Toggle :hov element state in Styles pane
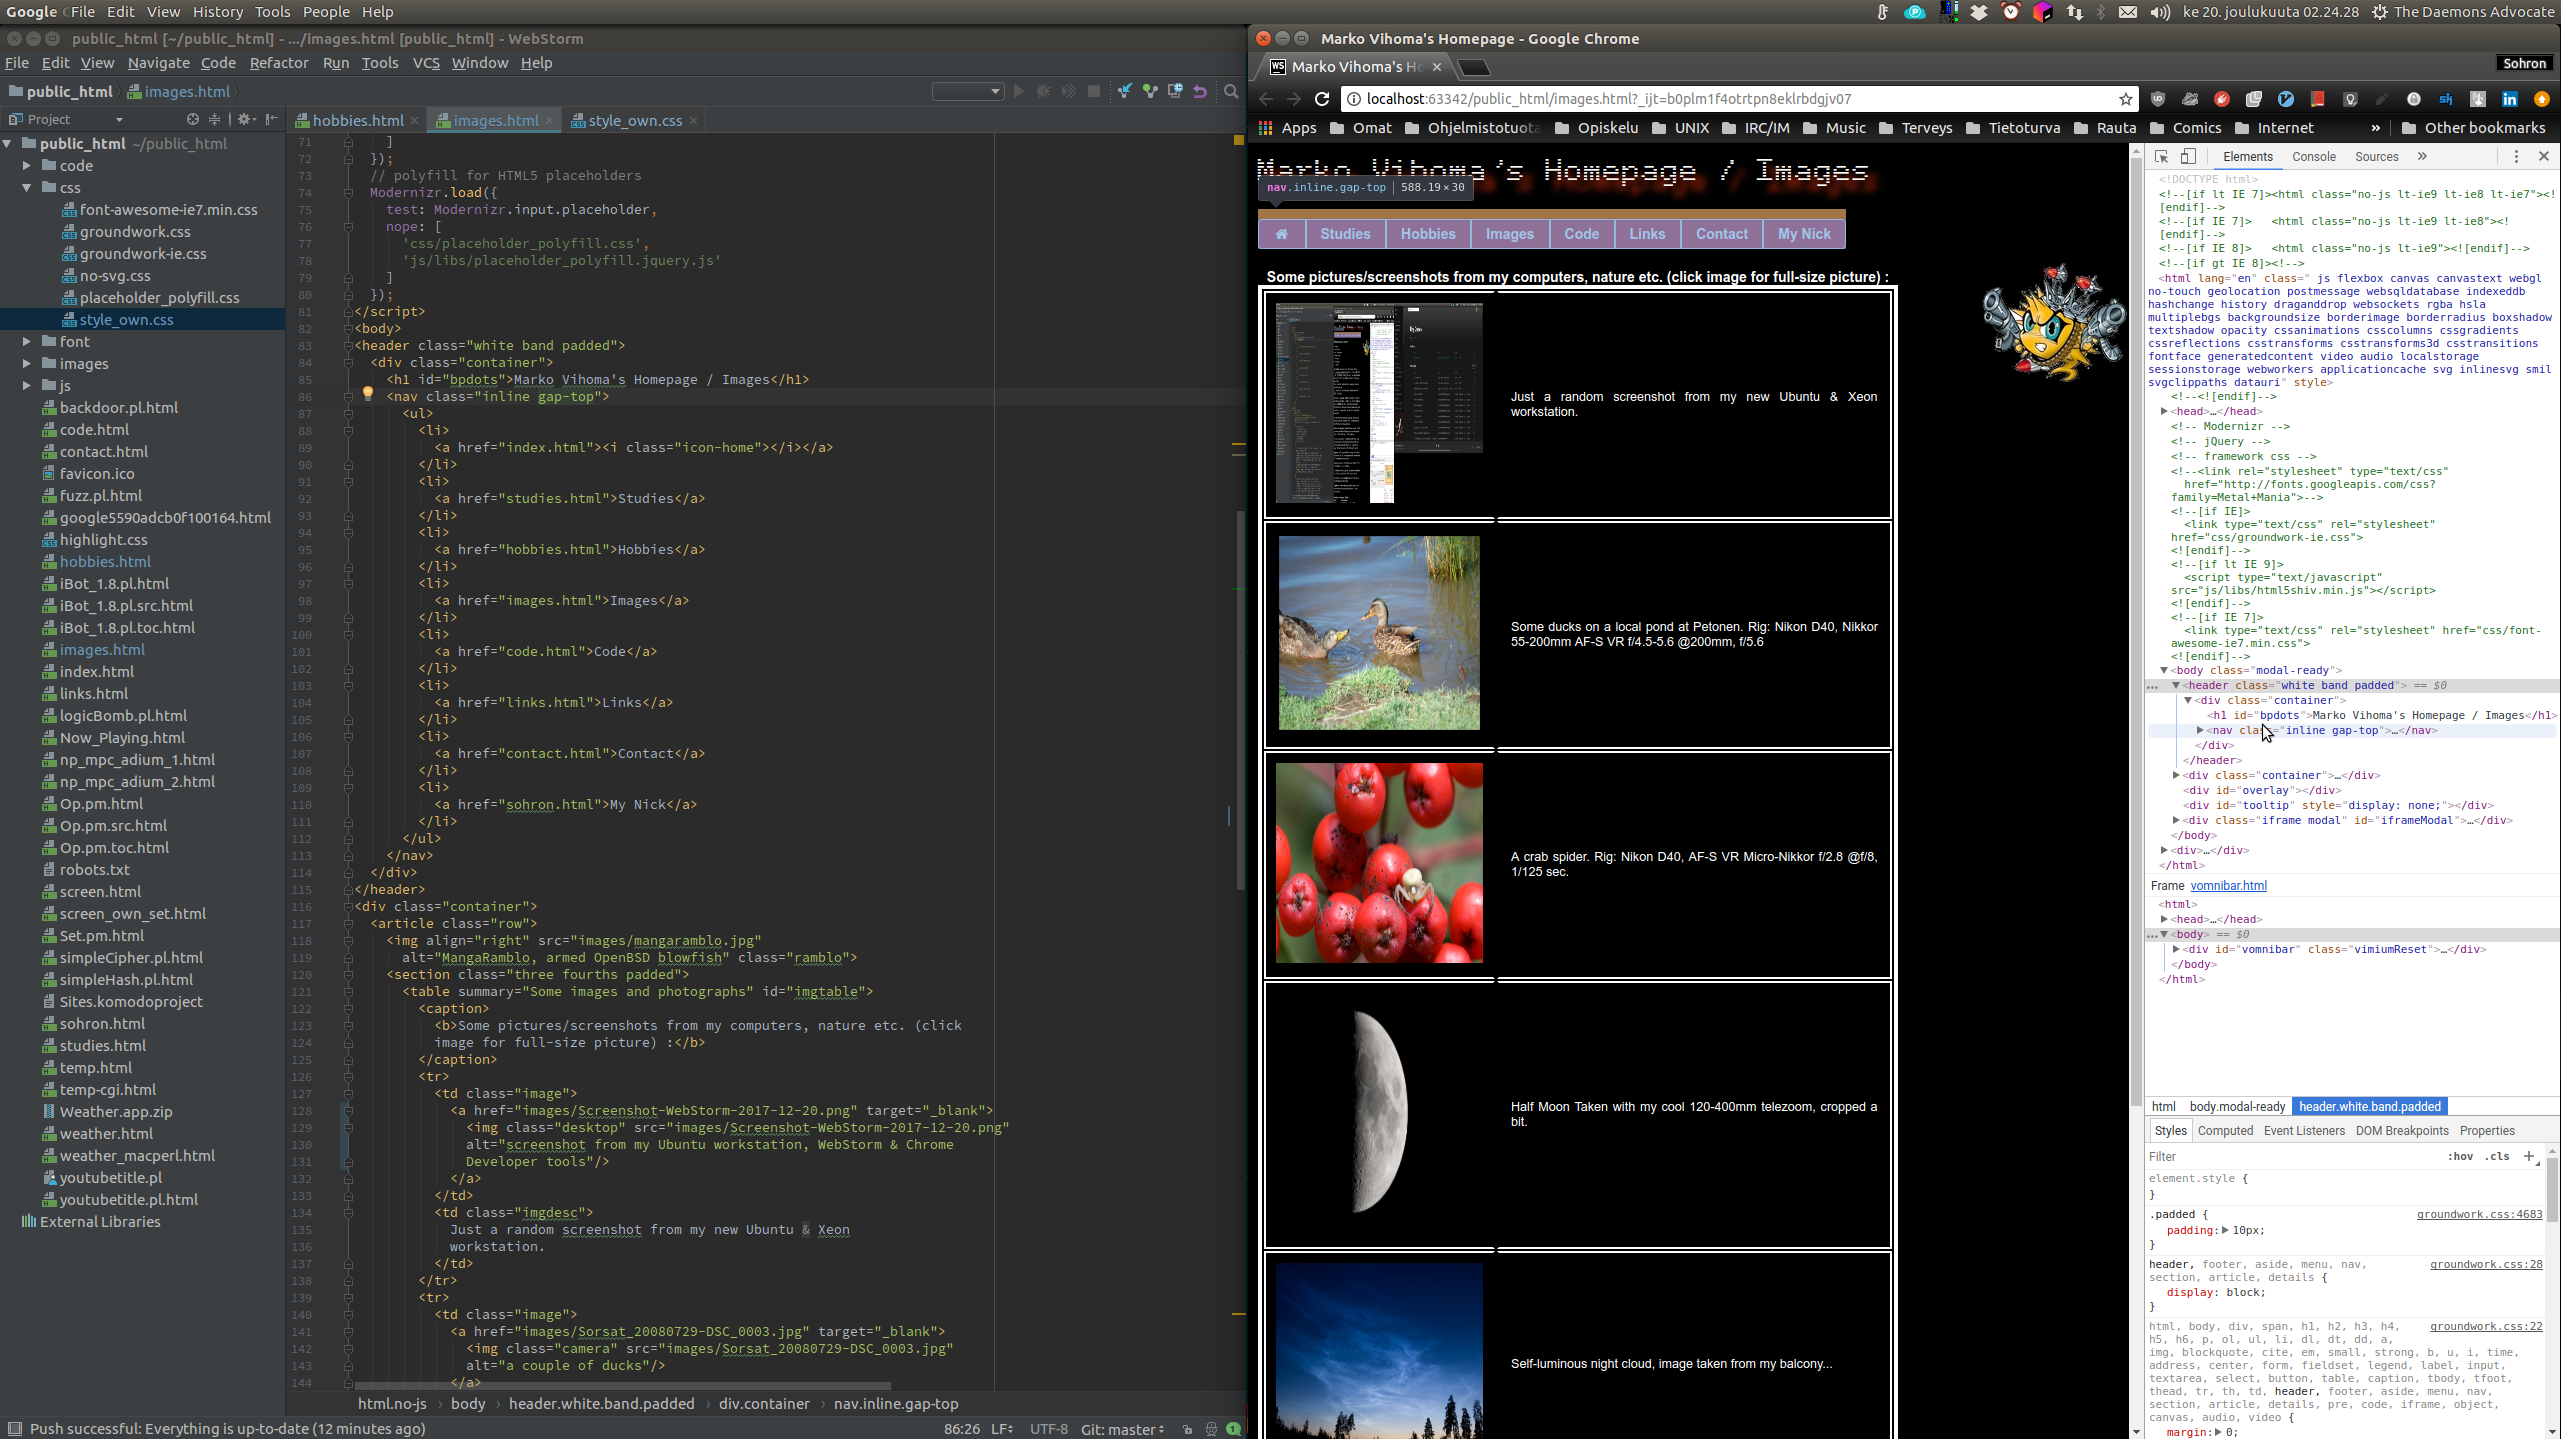Image resolution: width=2561 pixels, height=1439 pixels. coord(2460,1157)
